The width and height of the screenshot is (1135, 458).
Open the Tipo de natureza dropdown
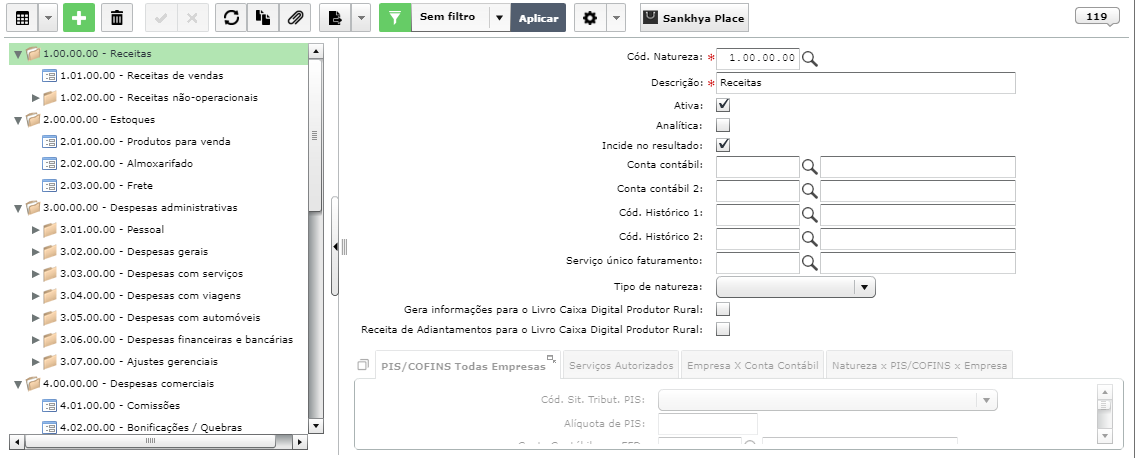coord(796,287)
